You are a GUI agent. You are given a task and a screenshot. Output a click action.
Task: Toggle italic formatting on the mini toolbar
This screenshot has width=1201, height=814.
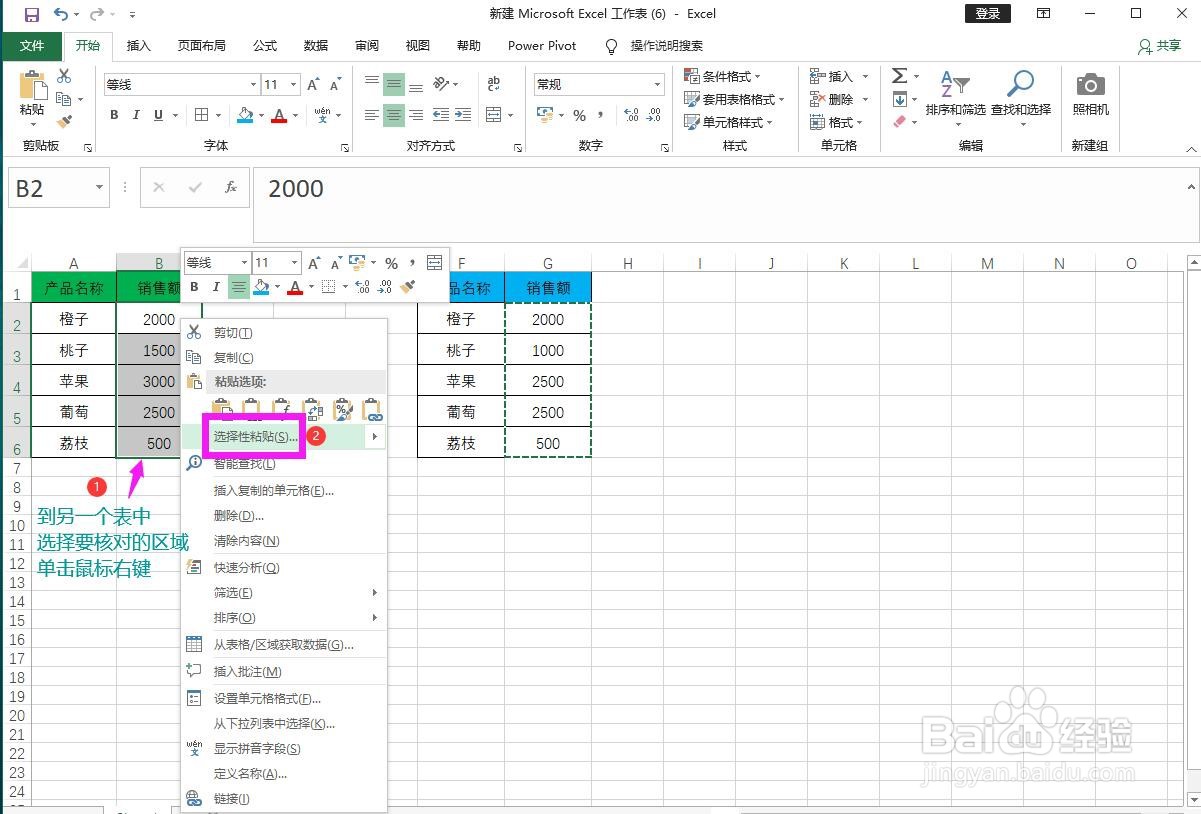click(216, 286)
